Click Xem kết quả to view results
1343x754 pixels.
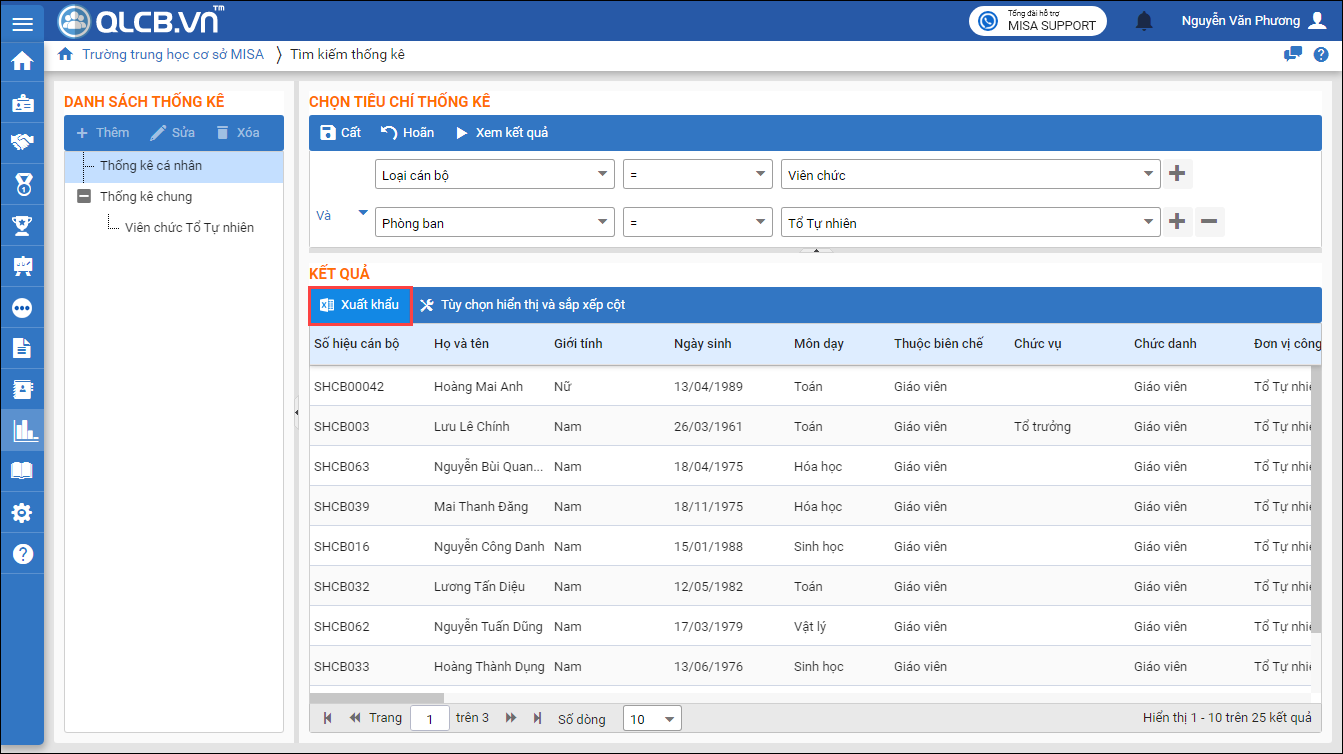click(x=502, y=133)
